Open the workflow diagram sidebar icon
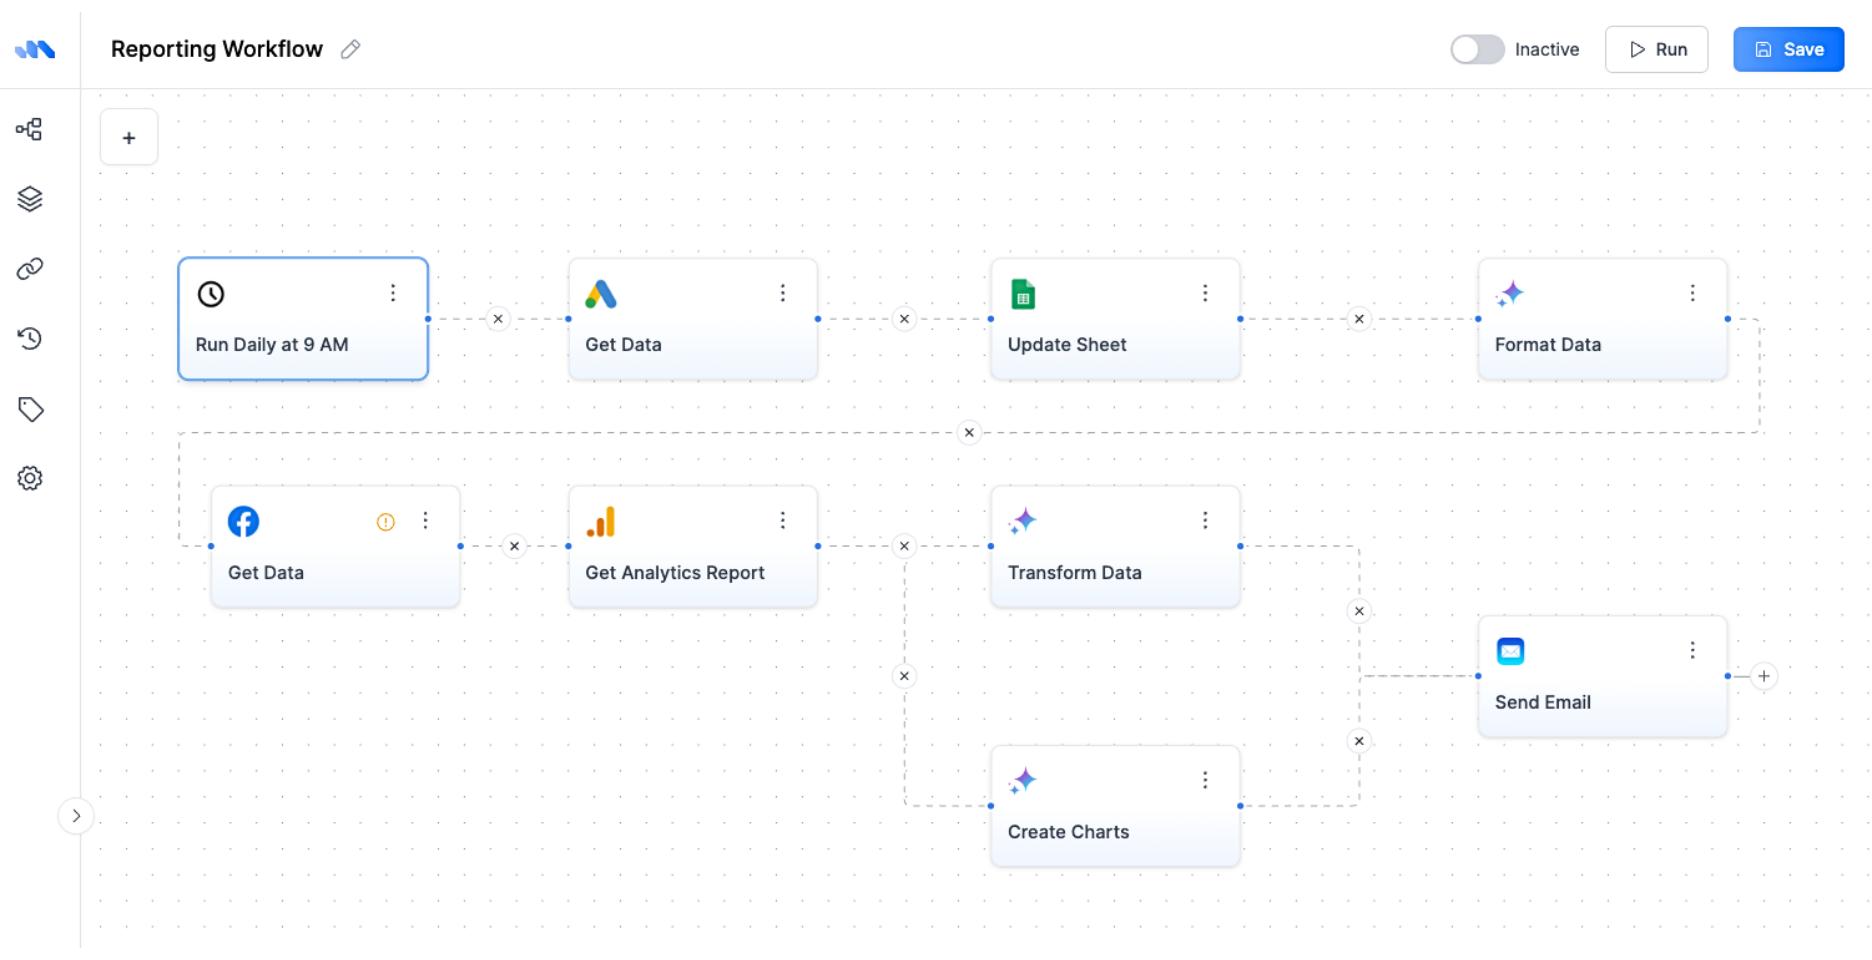 point(30,129)
